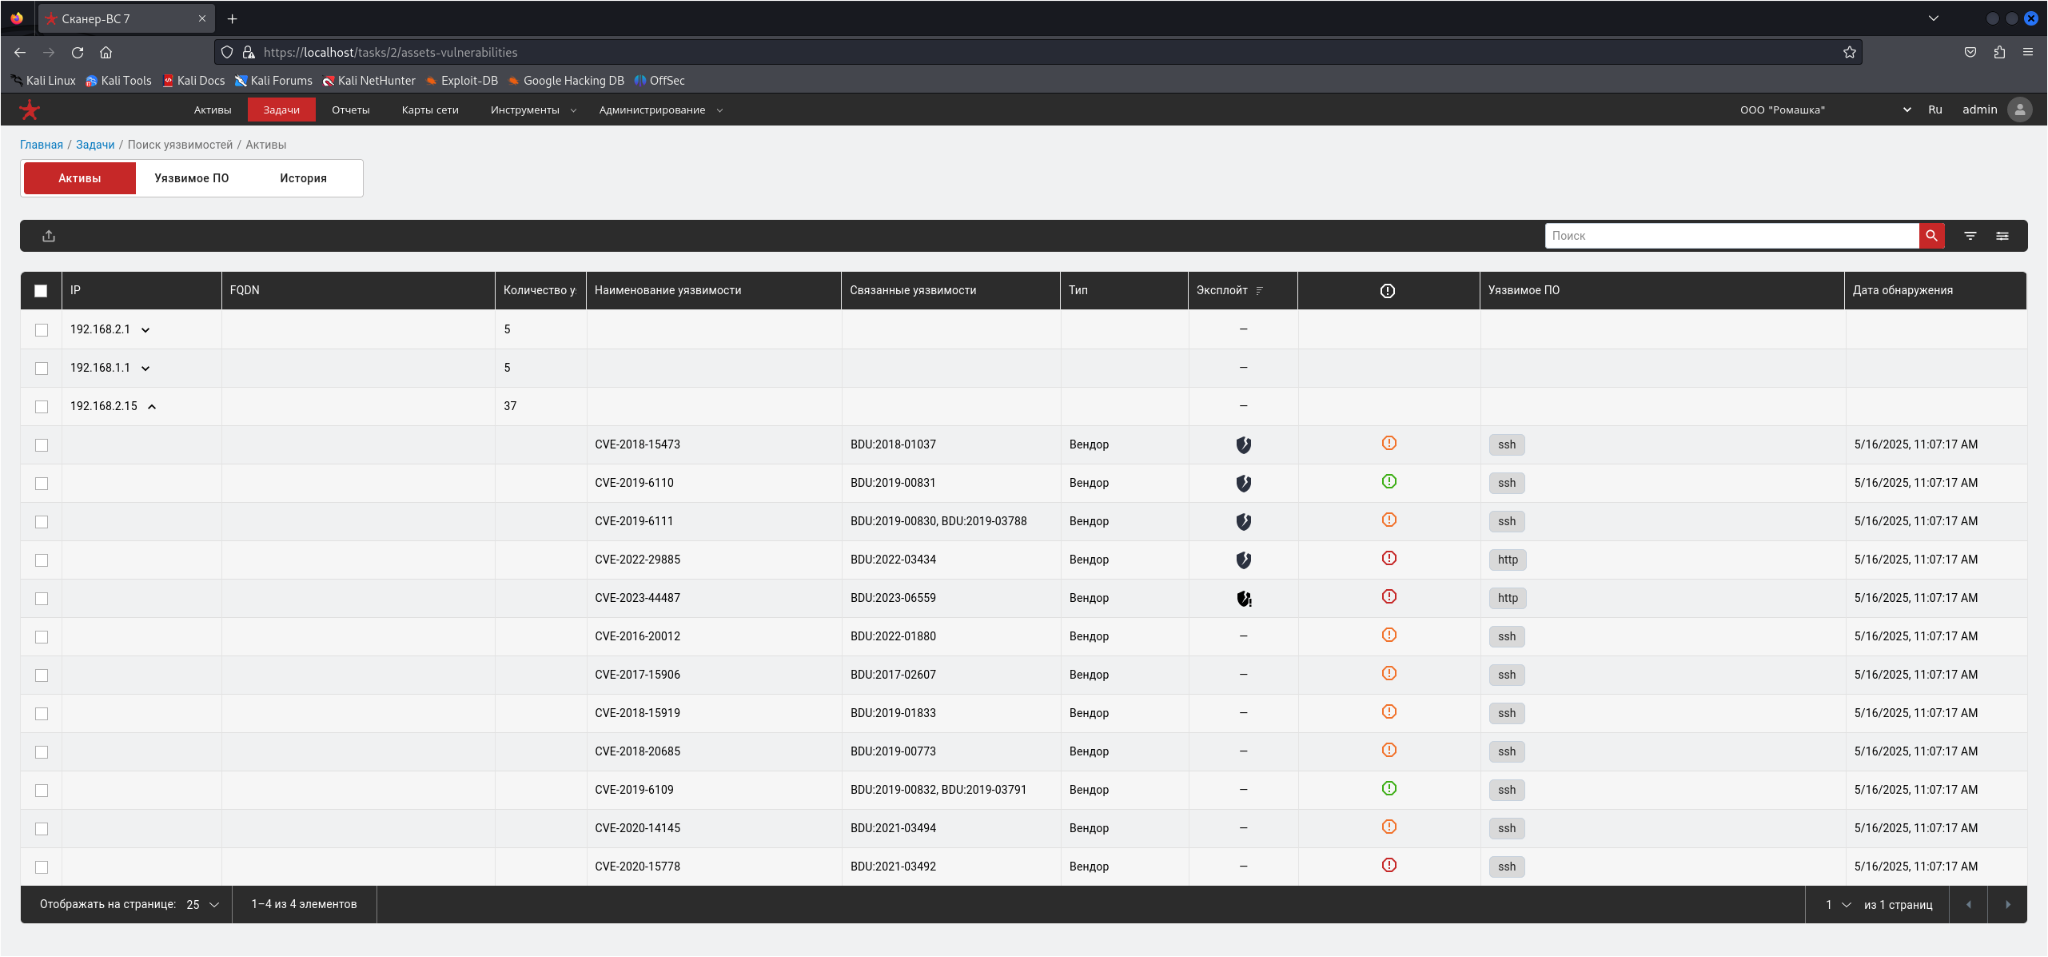
Task: Select the checkbox for the CVE-2023-44487 row
Action: (x=41, y=598)
